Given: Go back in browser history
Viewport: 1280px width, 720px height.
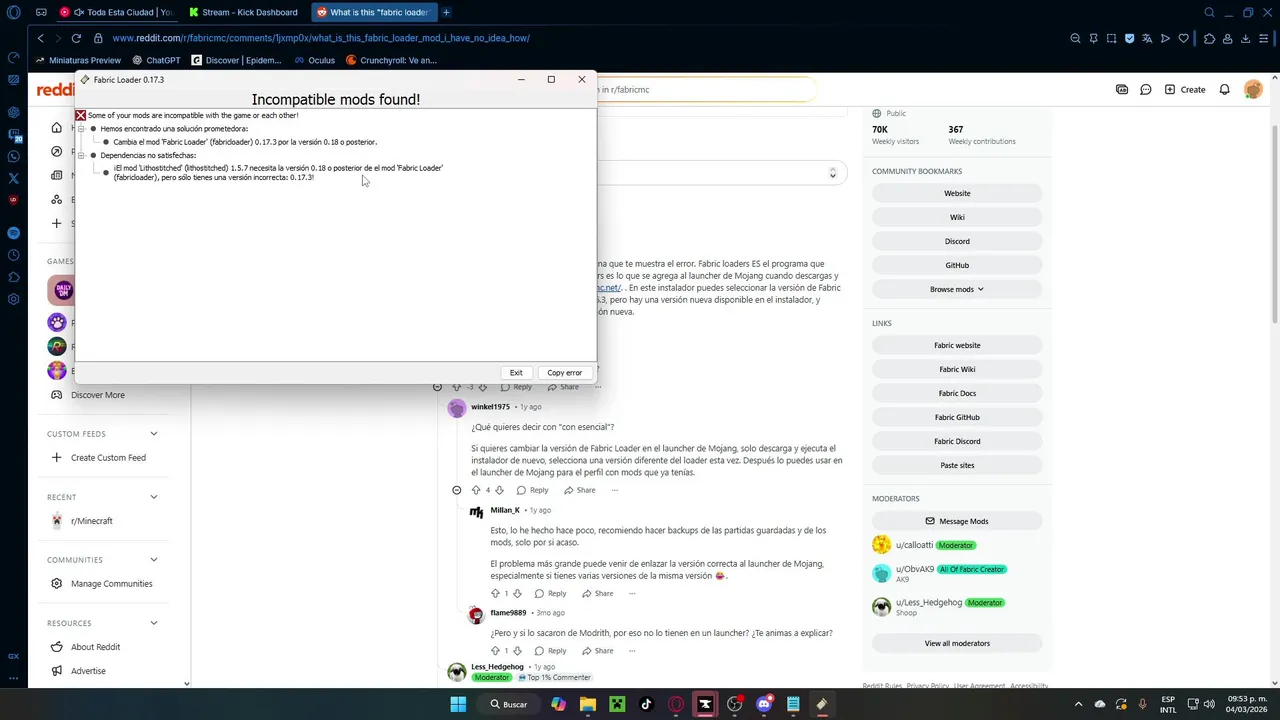Looking at the screenshot, I should [x=40, y=38].
